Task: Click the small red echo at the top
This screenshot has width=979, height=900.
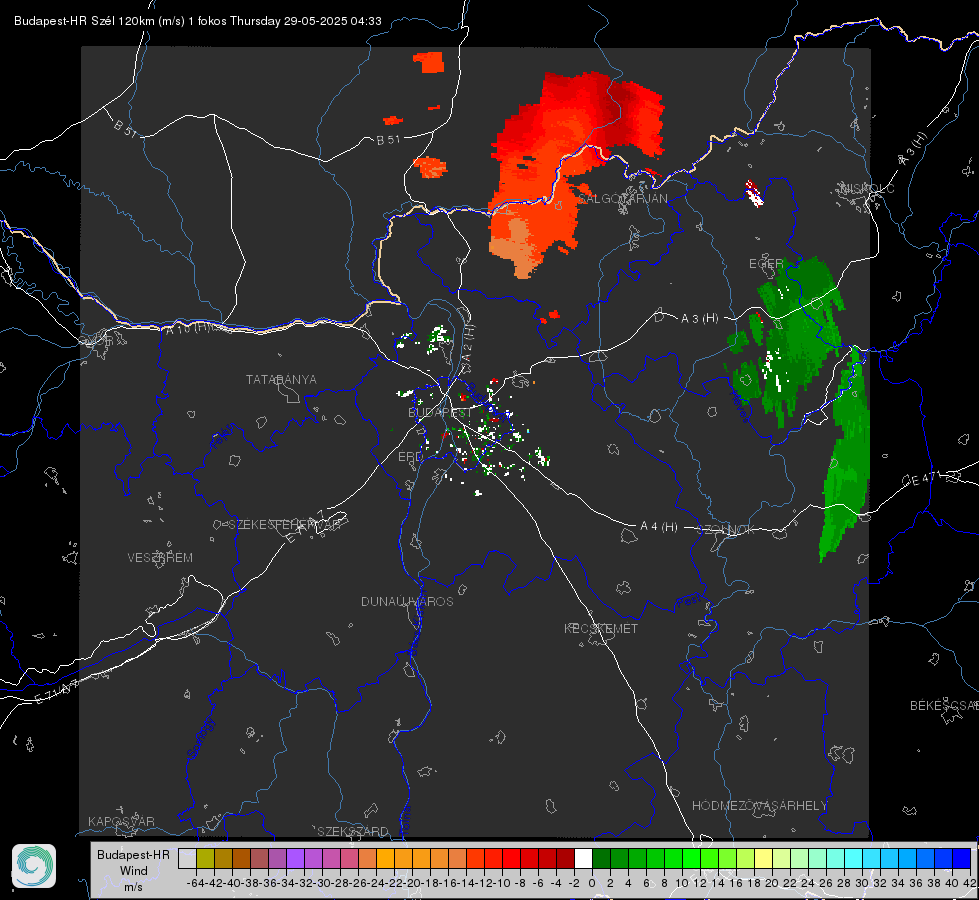Action: coord(429,62)
